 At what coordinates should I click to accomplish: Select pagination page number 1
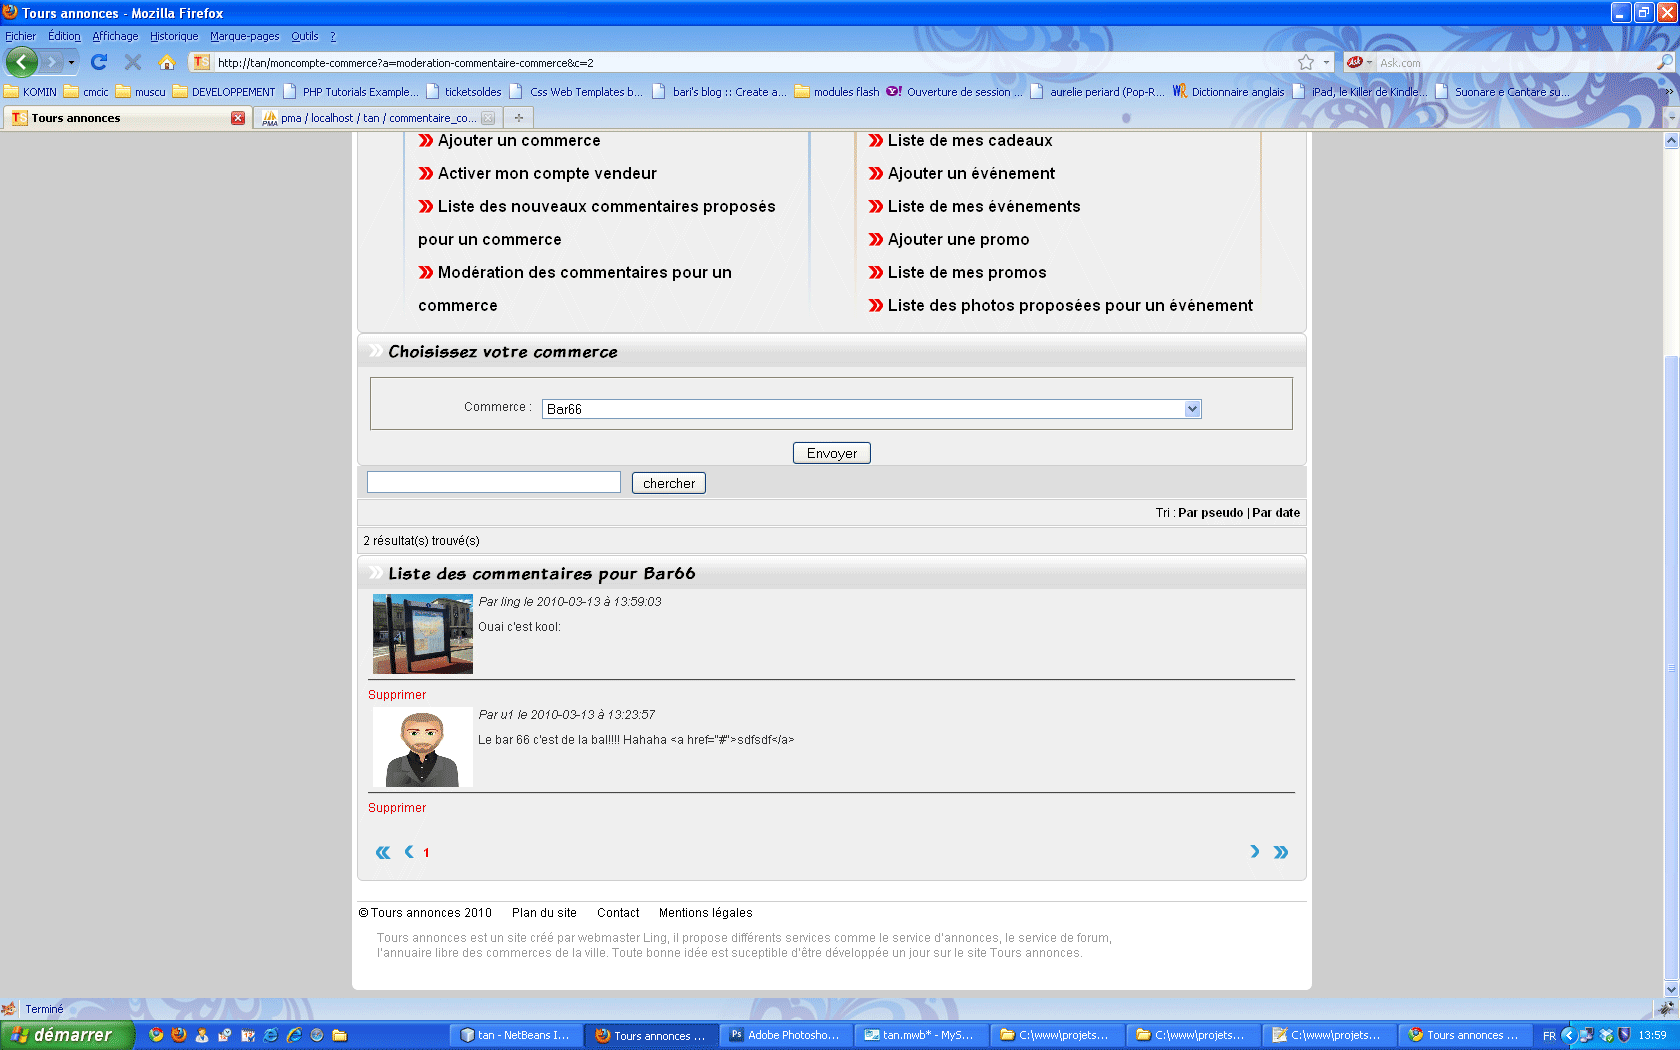tap(426, 853)
